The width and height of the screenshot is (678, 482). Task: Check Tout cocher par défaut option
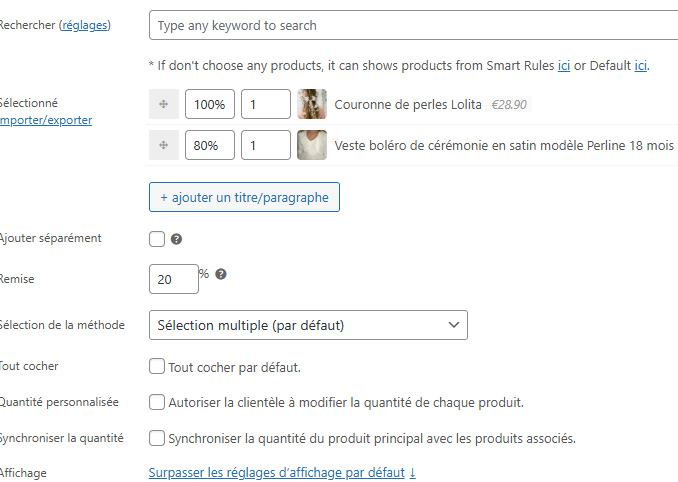click(x=157, y=367)
